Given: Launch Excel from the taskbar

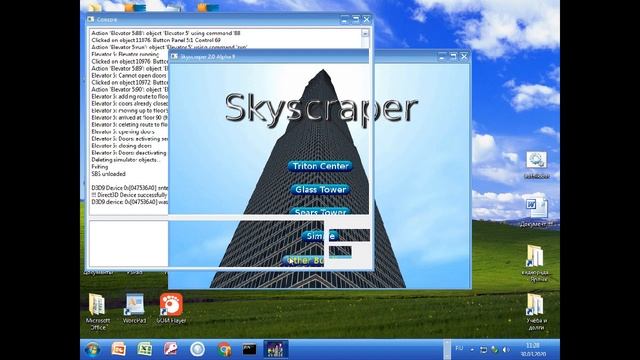Looking at the screenshot, I should 144,349.
